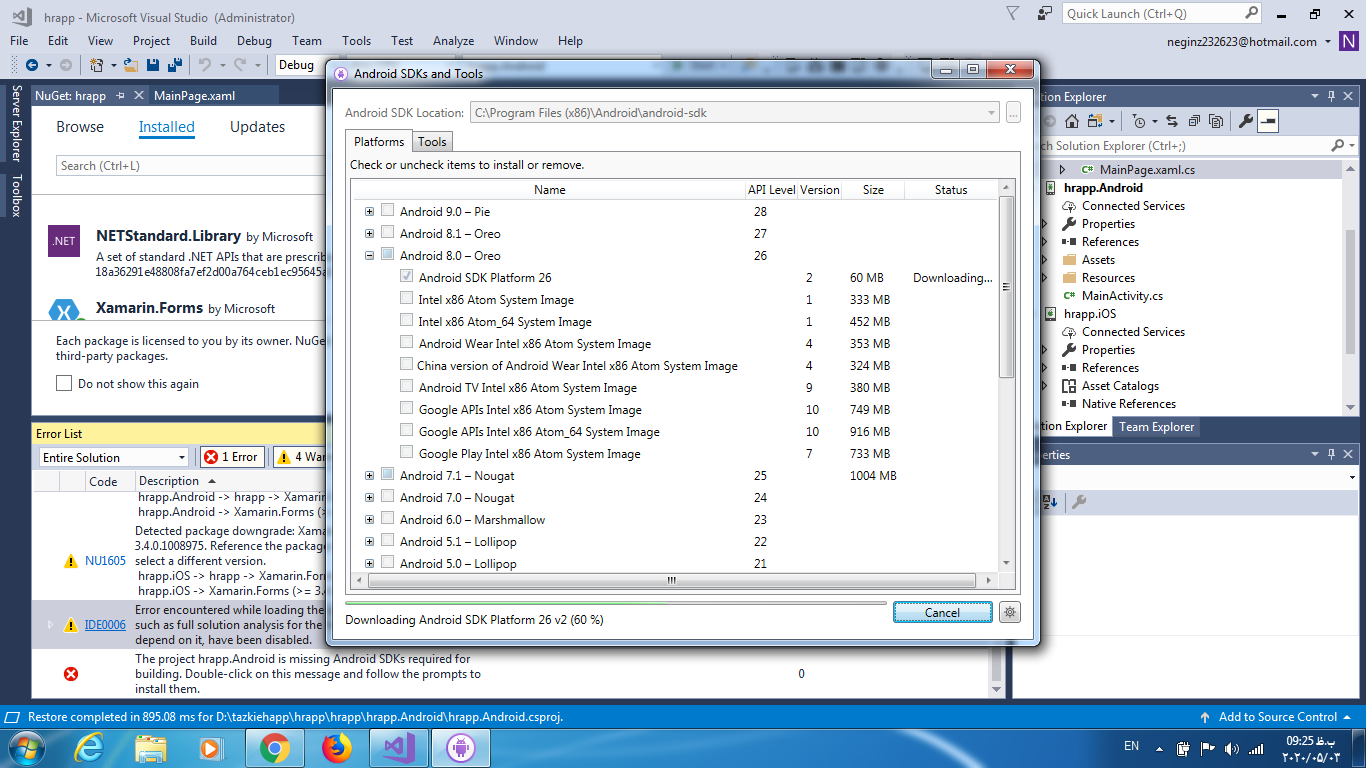Click the Open File folder icon

(132, 65)
